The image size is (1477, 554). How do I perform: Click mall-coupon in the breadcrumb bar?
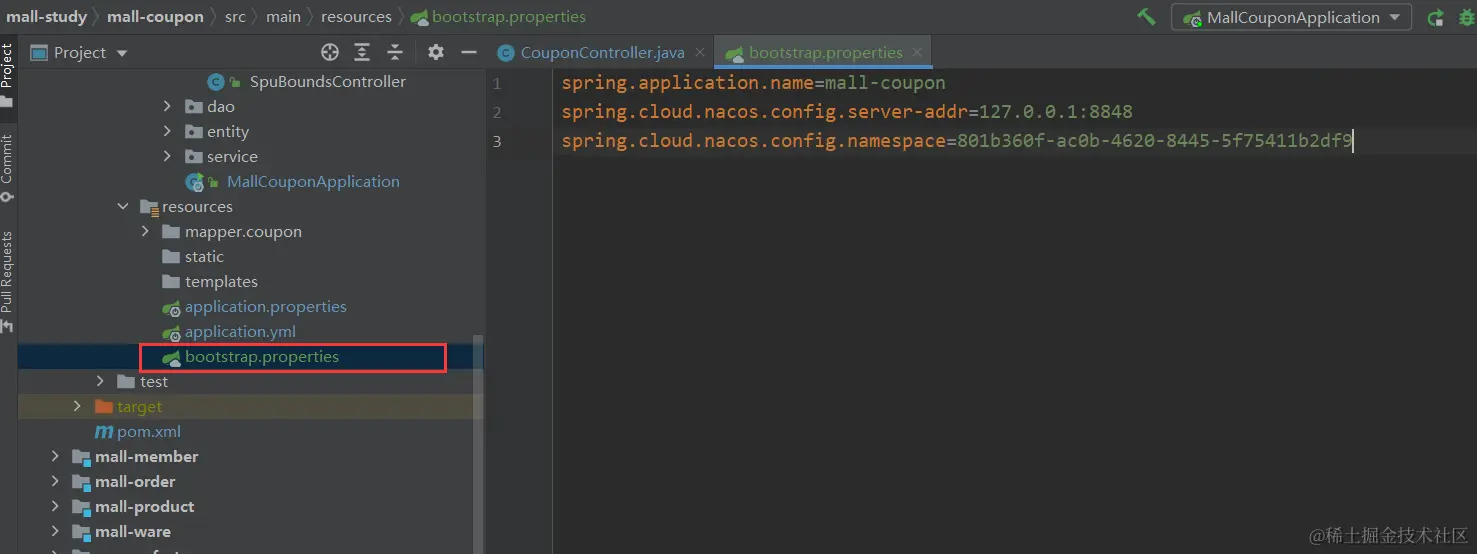point(155,17)
